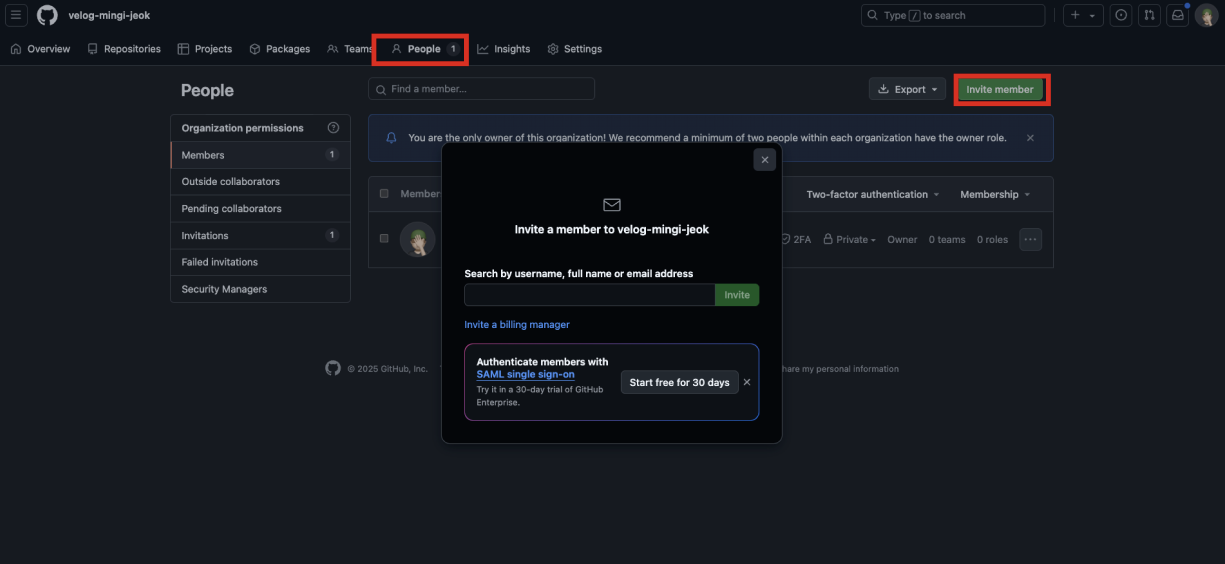Tick the select-all members checkbox
Screen dimensions: 1225x564
pos(384,194)
